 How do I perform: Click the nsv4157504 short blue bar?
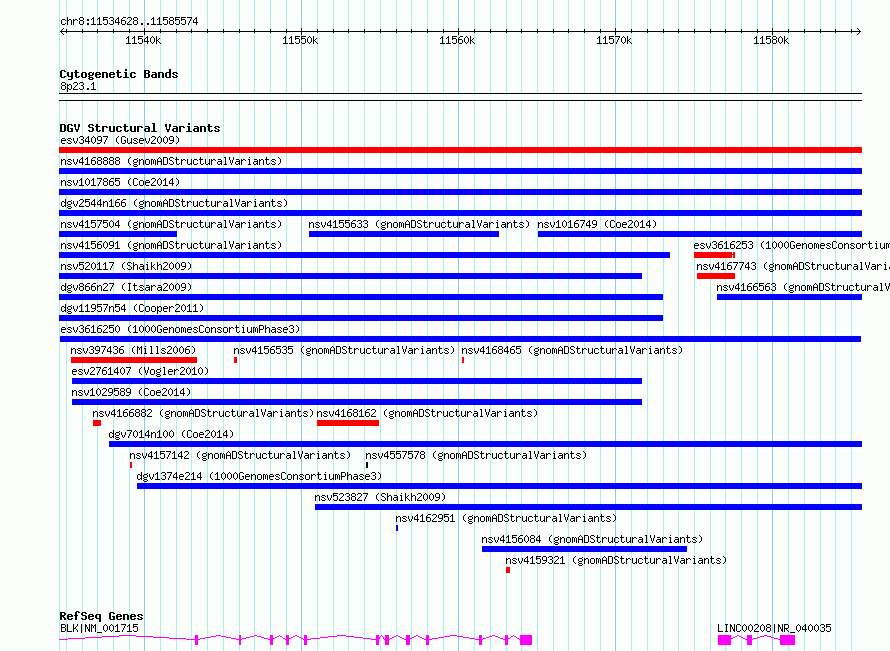(x=118, y=234)
